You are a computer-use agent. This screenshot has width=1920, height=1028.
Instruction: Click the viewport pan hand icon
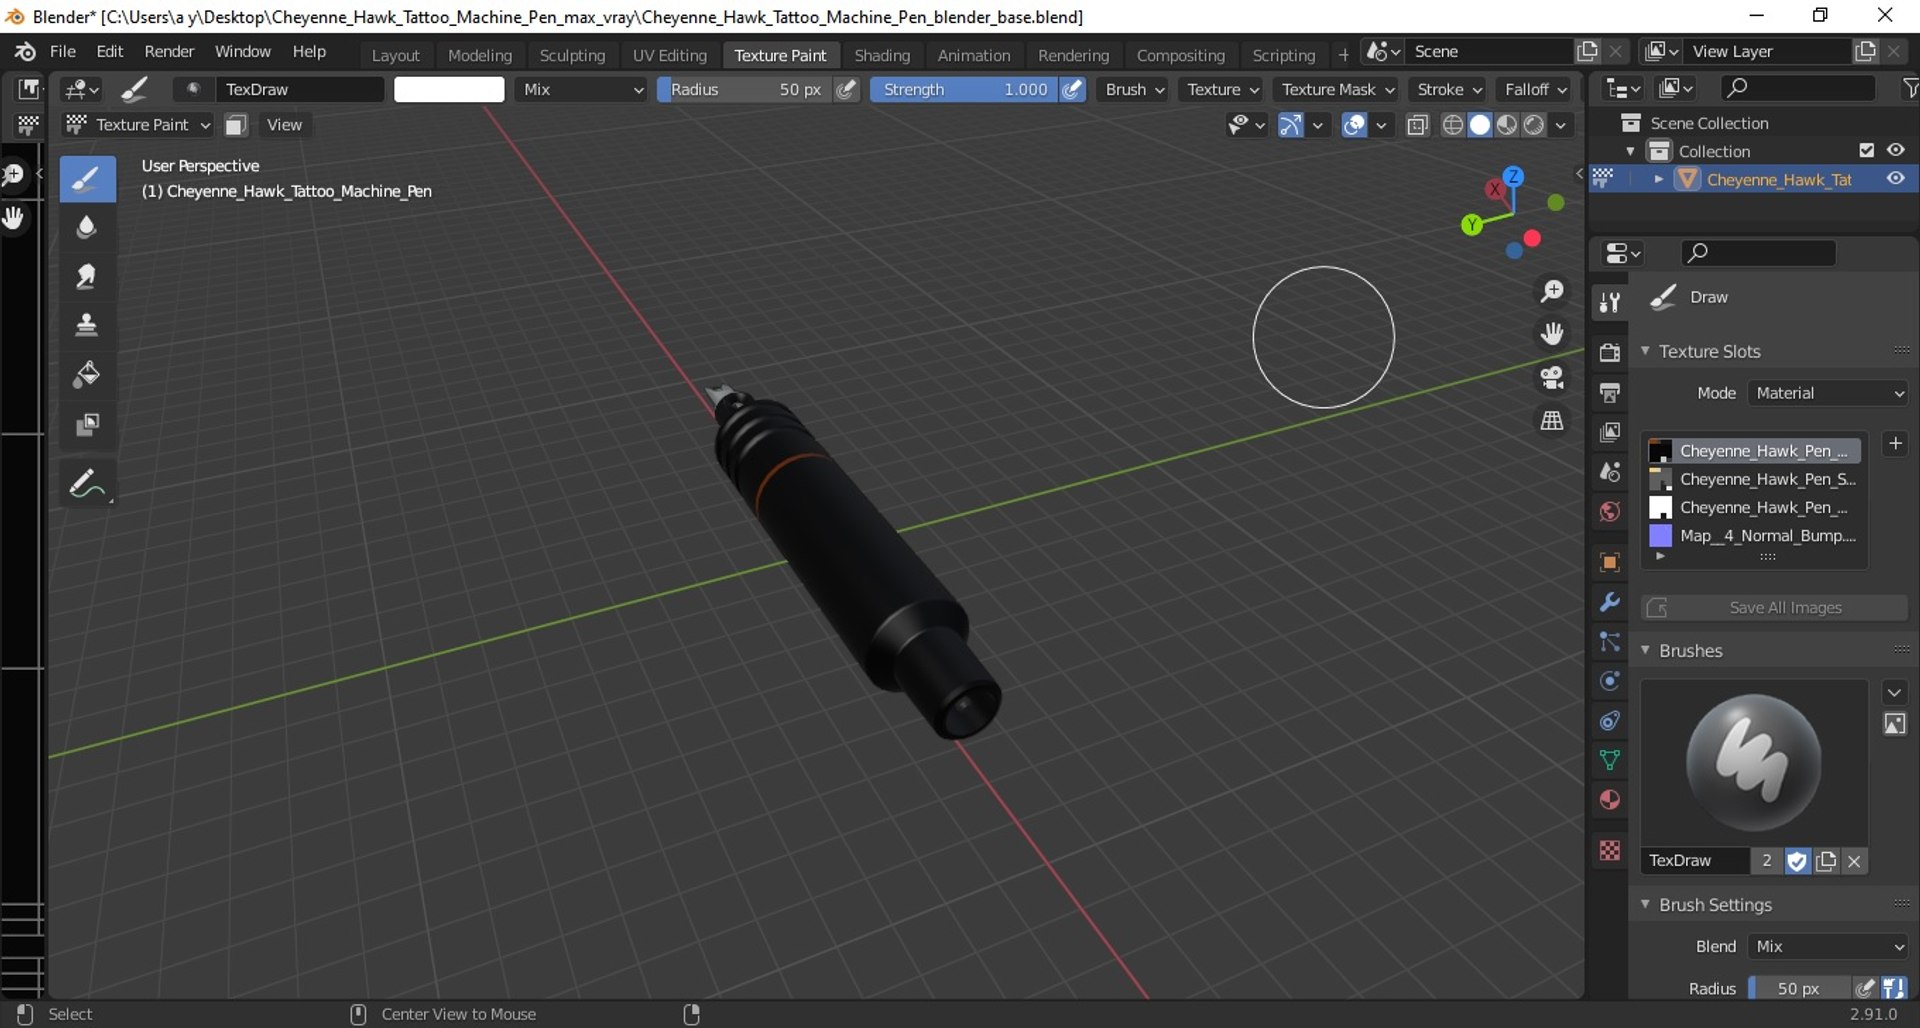[x=1552, y=334]
